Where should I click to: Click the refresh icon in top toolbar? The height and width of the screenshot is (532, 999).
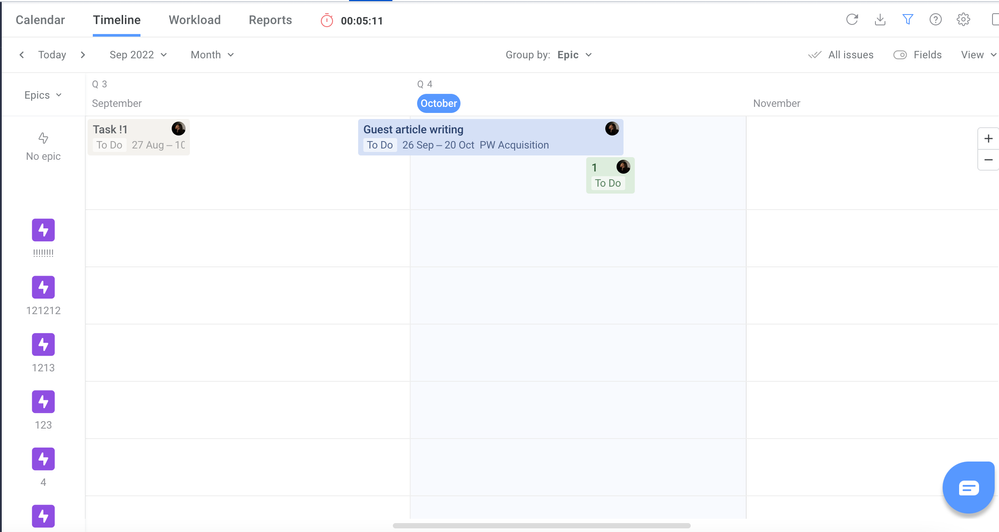point(852,20)
